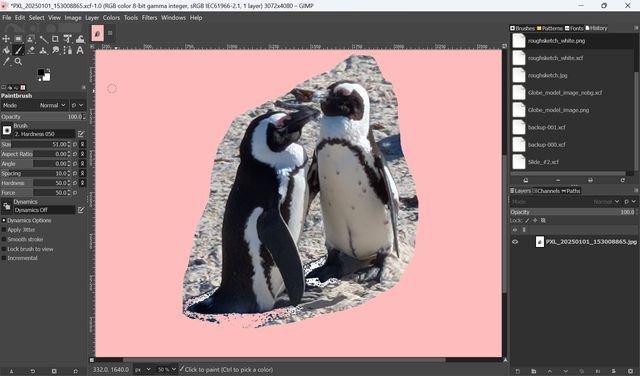Reset brush Size to native
Viewport: 640px width, 376px height.
point(75,145)
